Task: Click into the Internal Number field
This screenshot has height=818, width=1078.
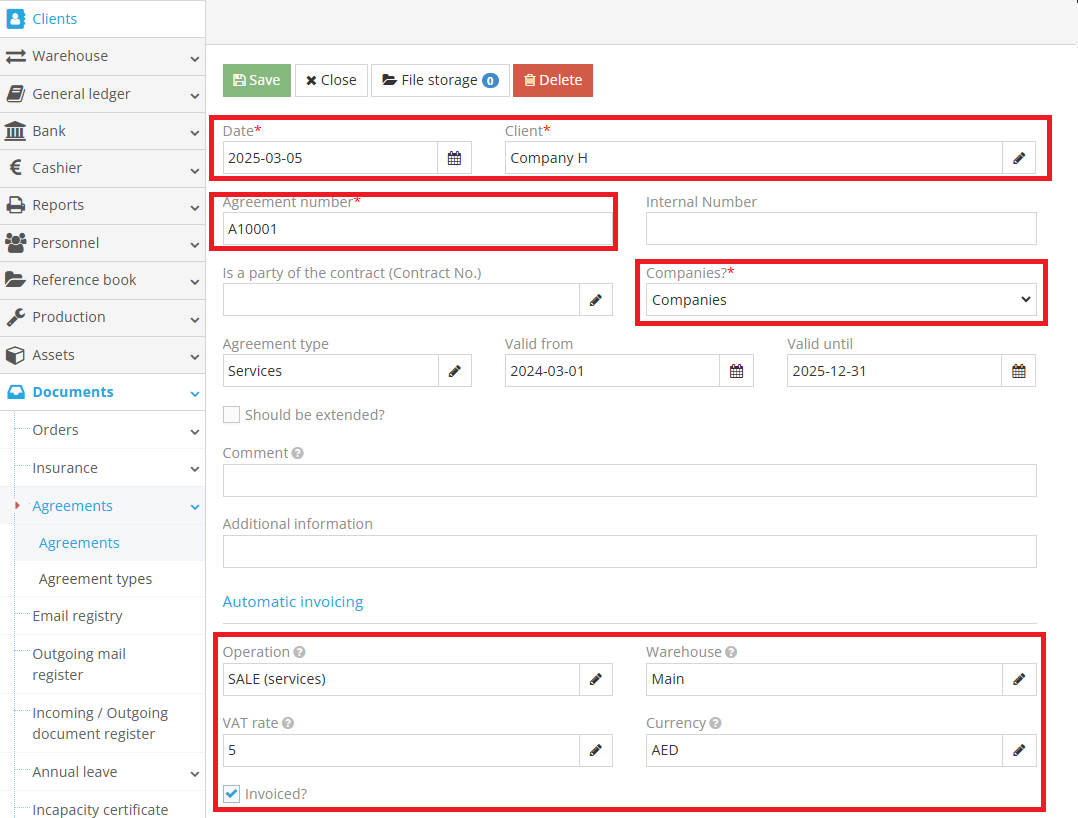Action: coord(840,229)
